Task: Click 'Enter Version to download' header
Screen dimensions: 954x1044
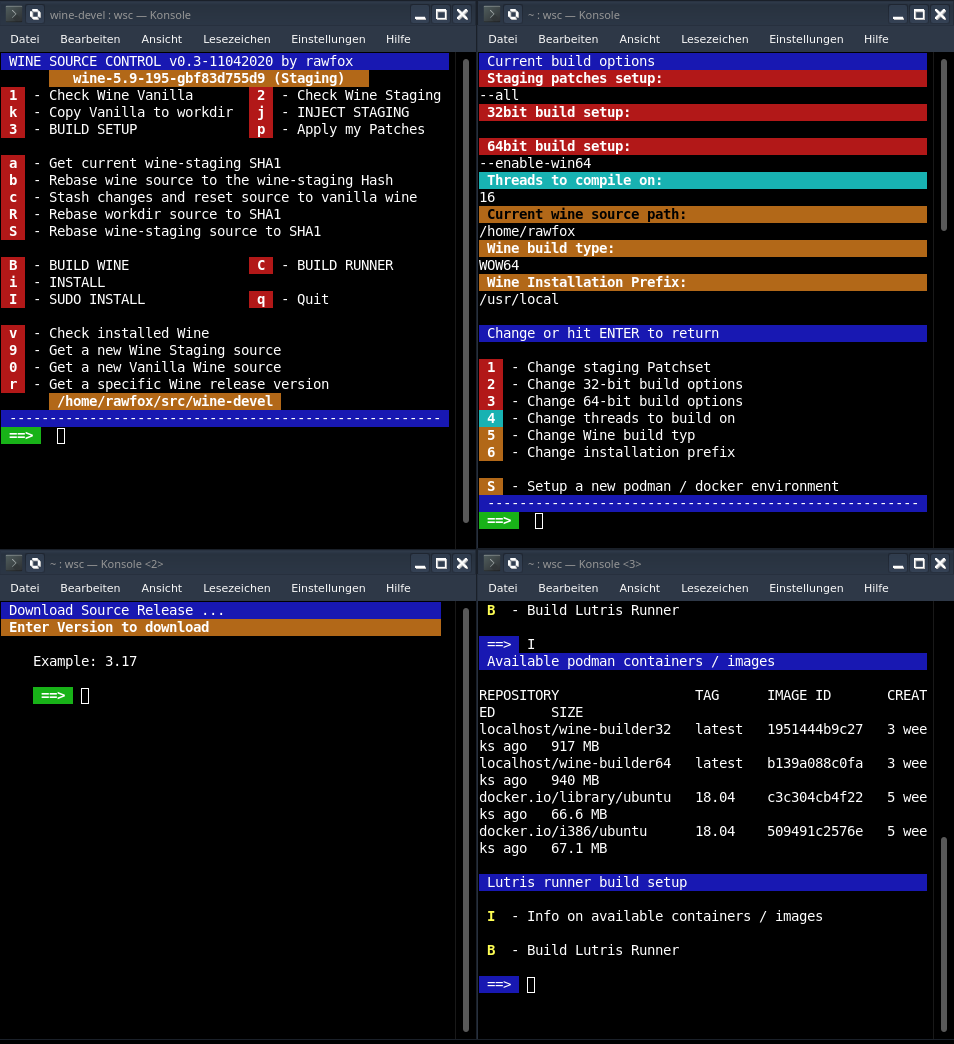Action: 221,627
